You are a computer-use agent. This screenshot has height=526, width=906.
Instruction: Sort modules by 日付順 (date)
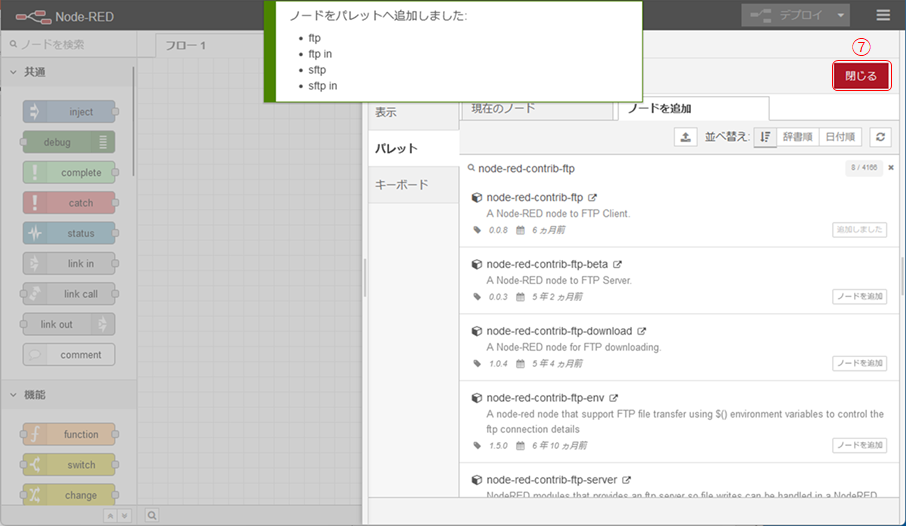point(840,138)
